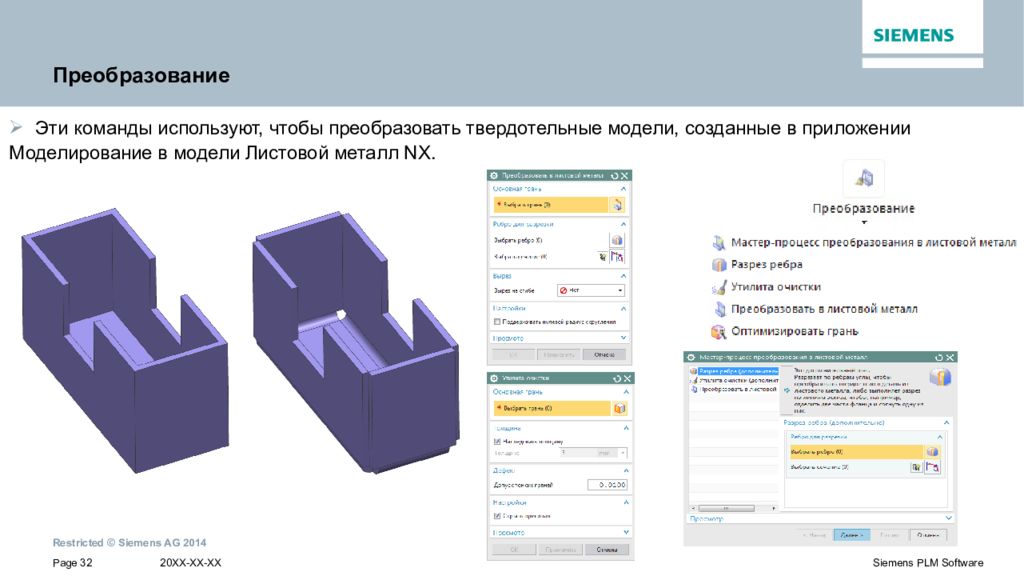Click the edge selection cube icon under Ребро для разреза

[616, 240]
